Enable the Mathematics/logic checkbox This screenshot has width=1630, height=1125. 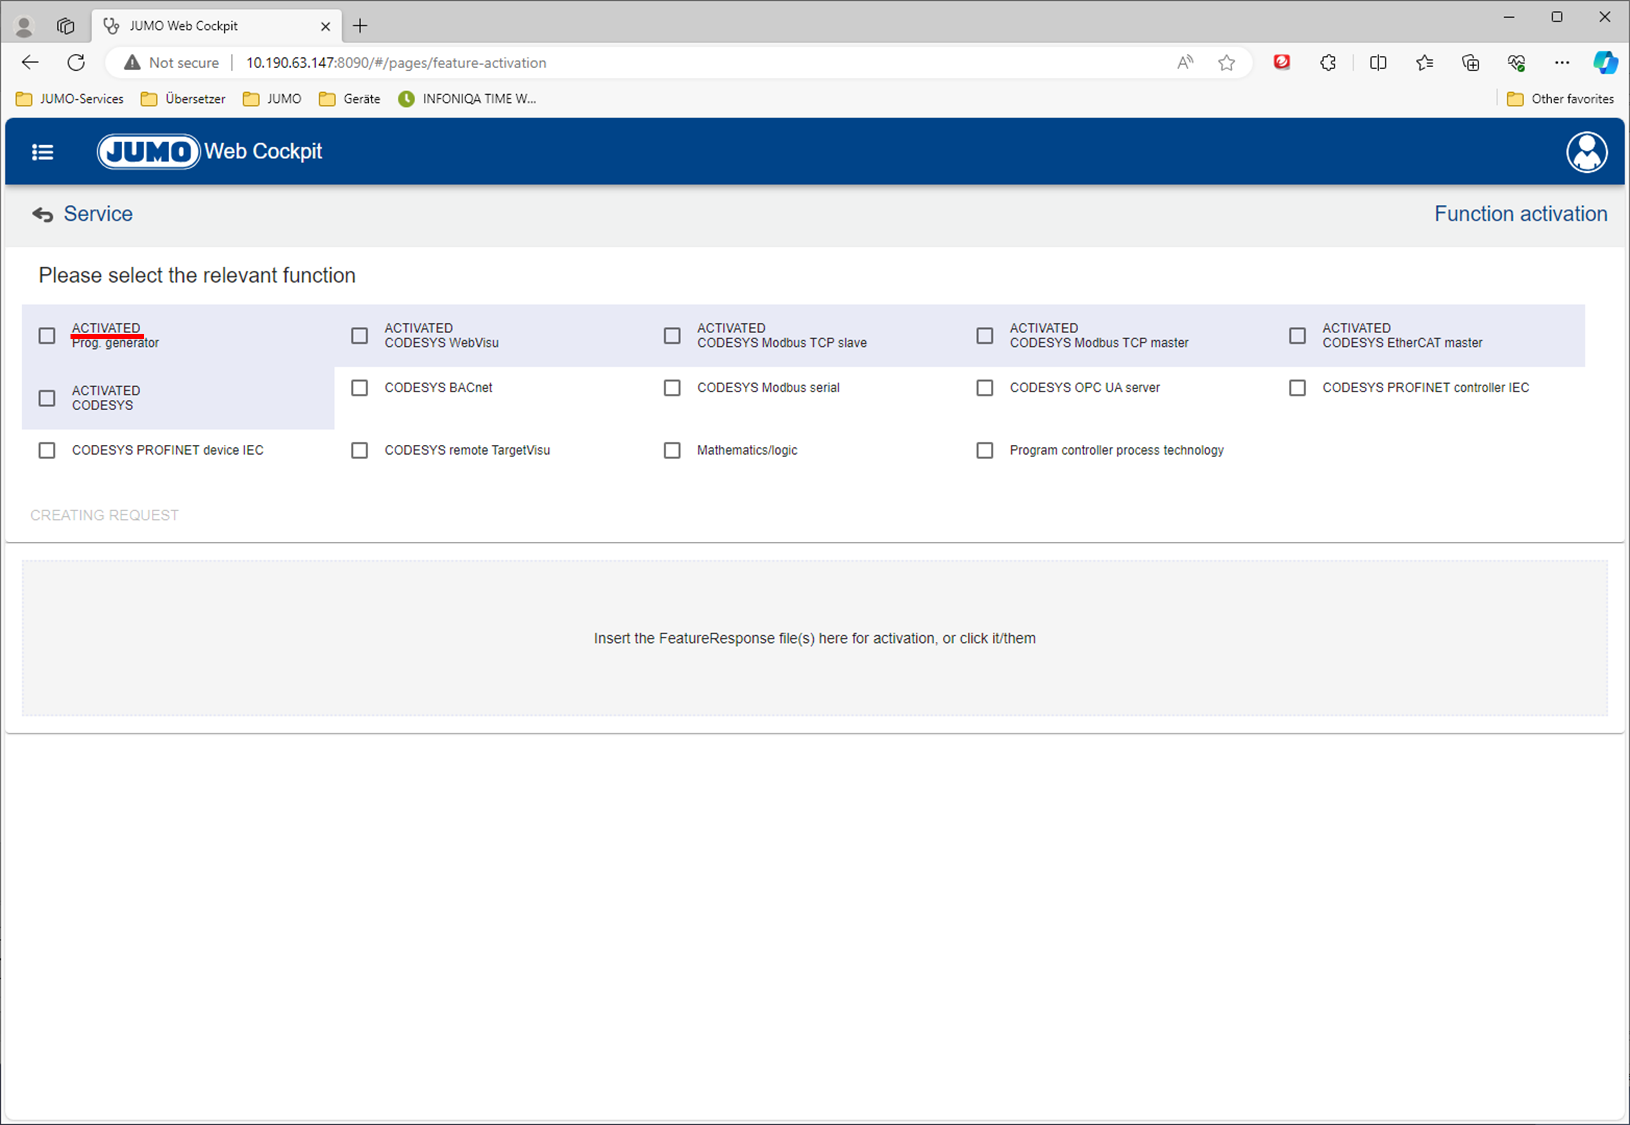[x=672, y=451]
